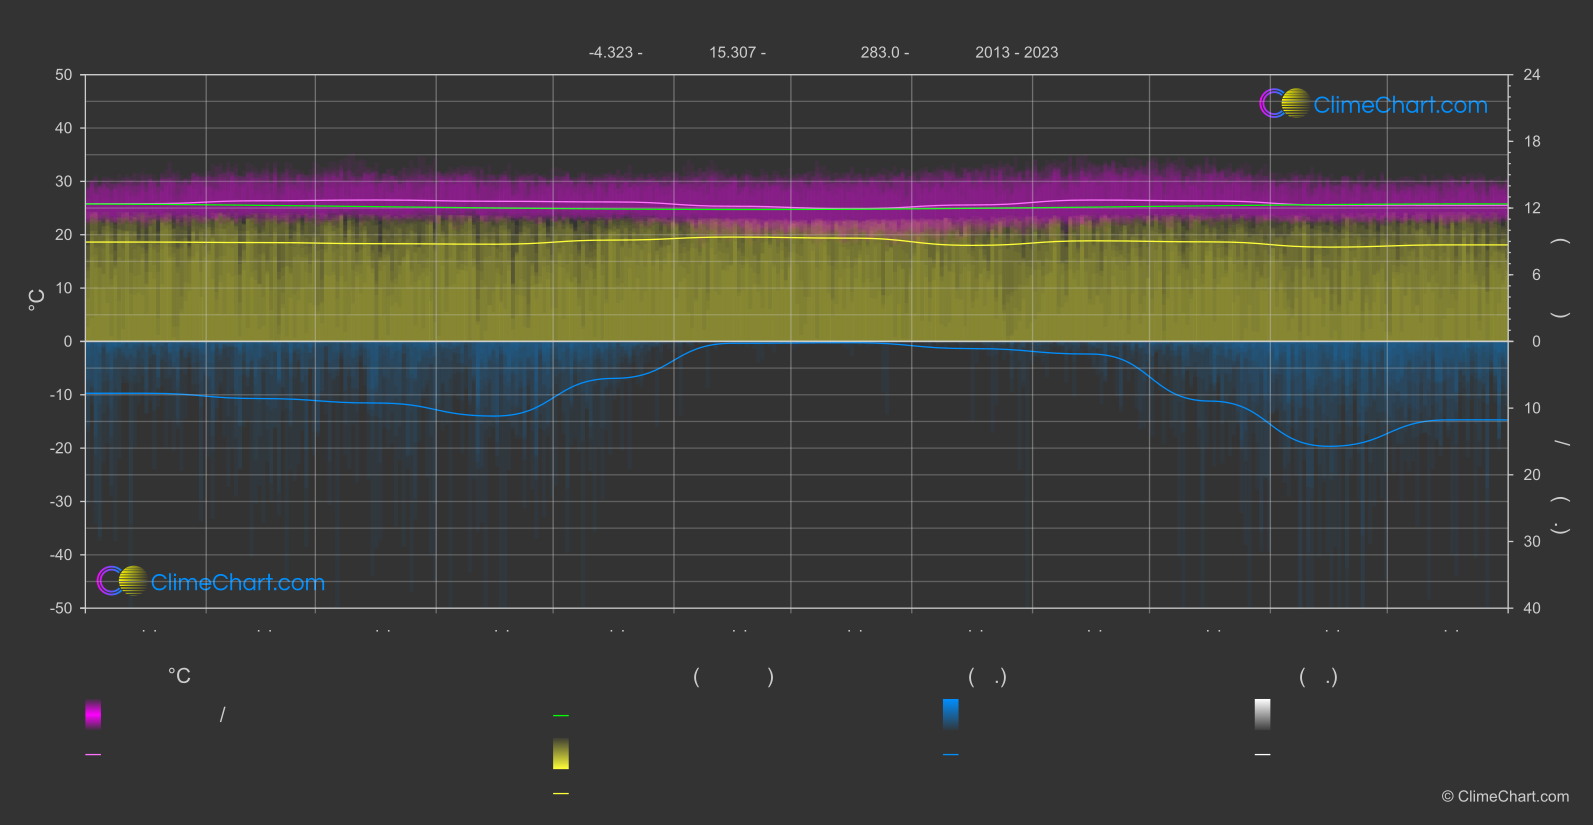
Task: Click the blue line legend marker
Action: (x=951, y=755)
